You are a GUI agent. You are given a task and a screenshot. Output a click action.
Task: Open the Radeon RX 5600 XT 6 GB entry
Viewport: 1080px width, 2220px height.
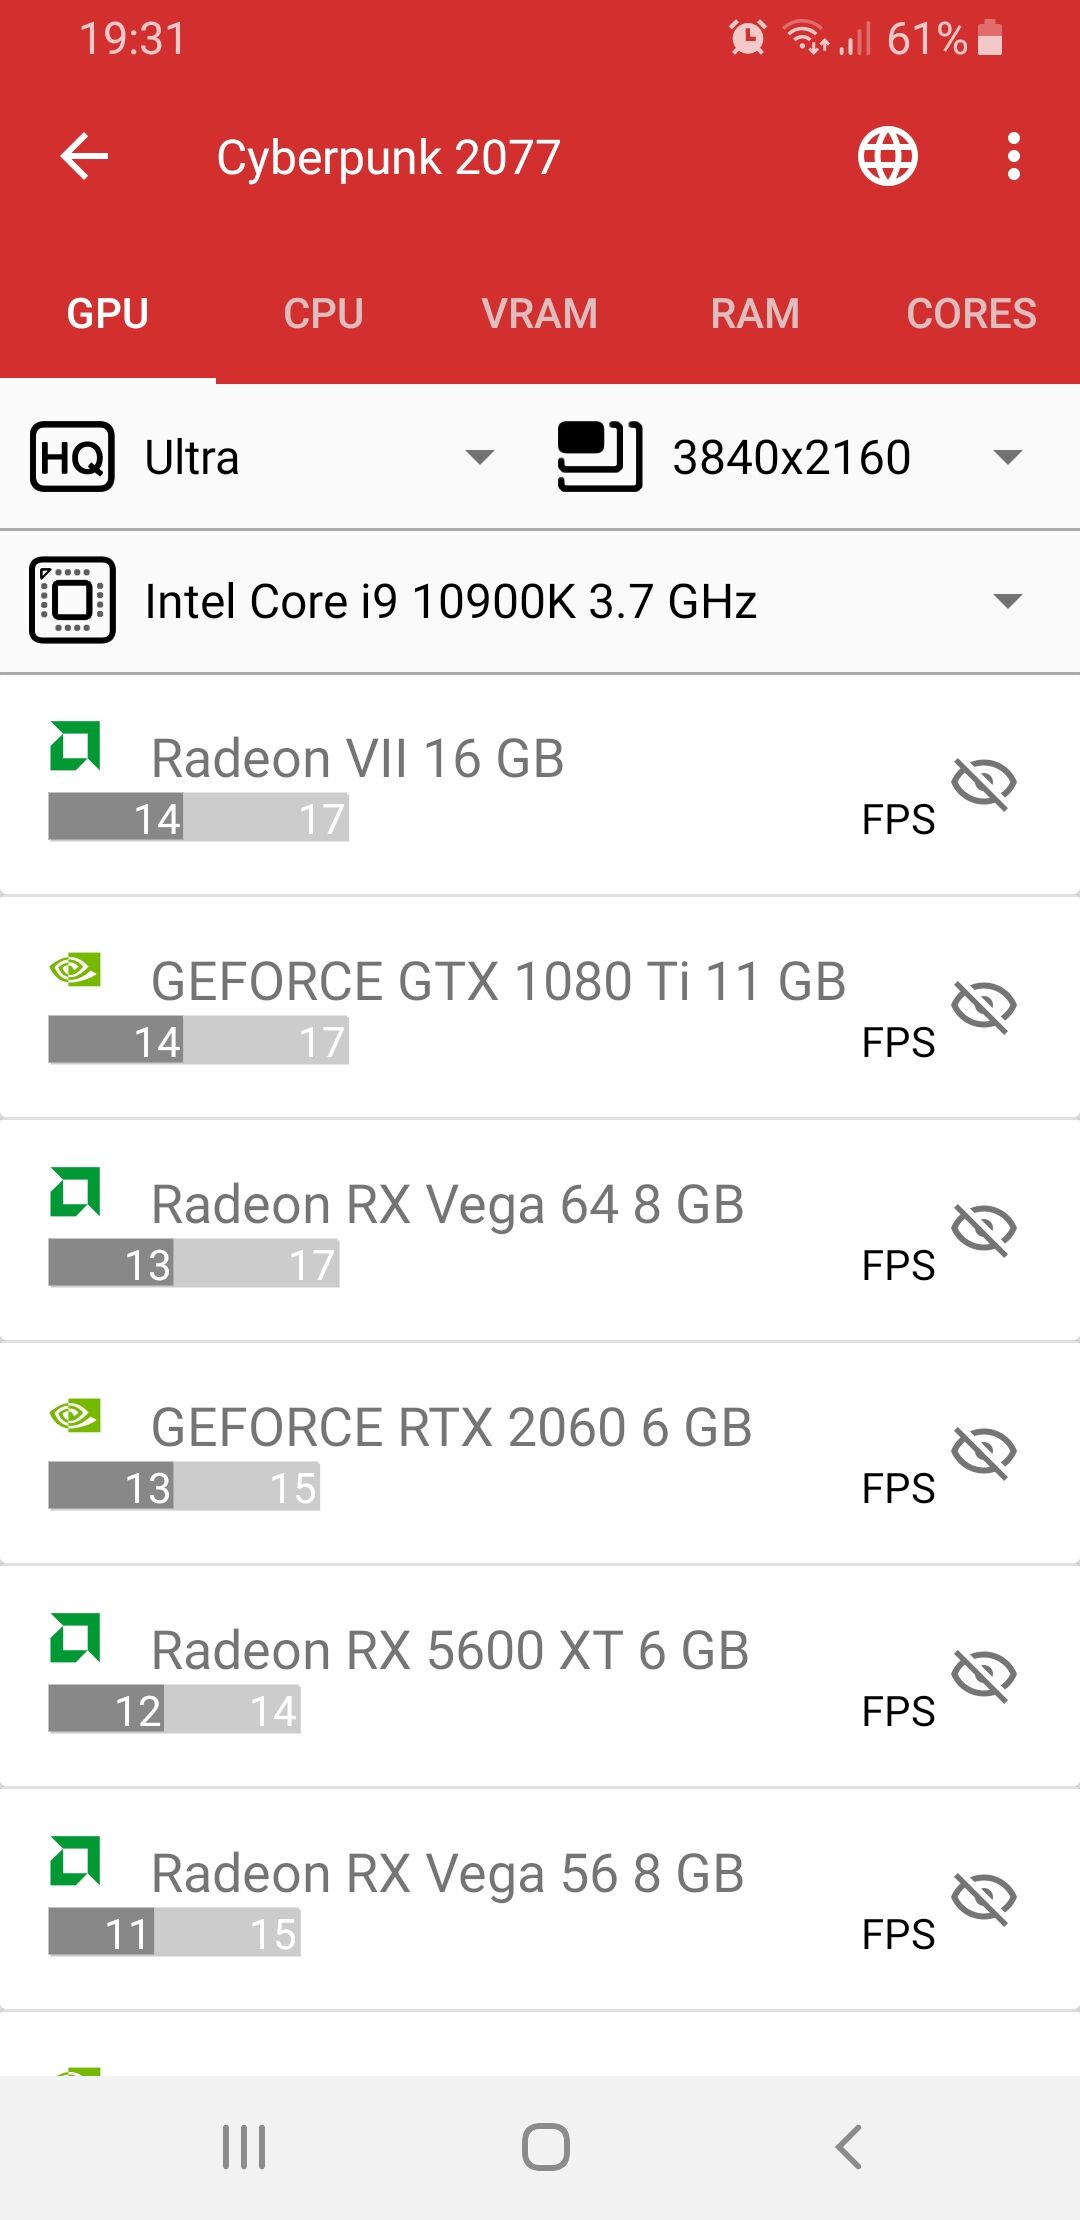[540, 1677]
